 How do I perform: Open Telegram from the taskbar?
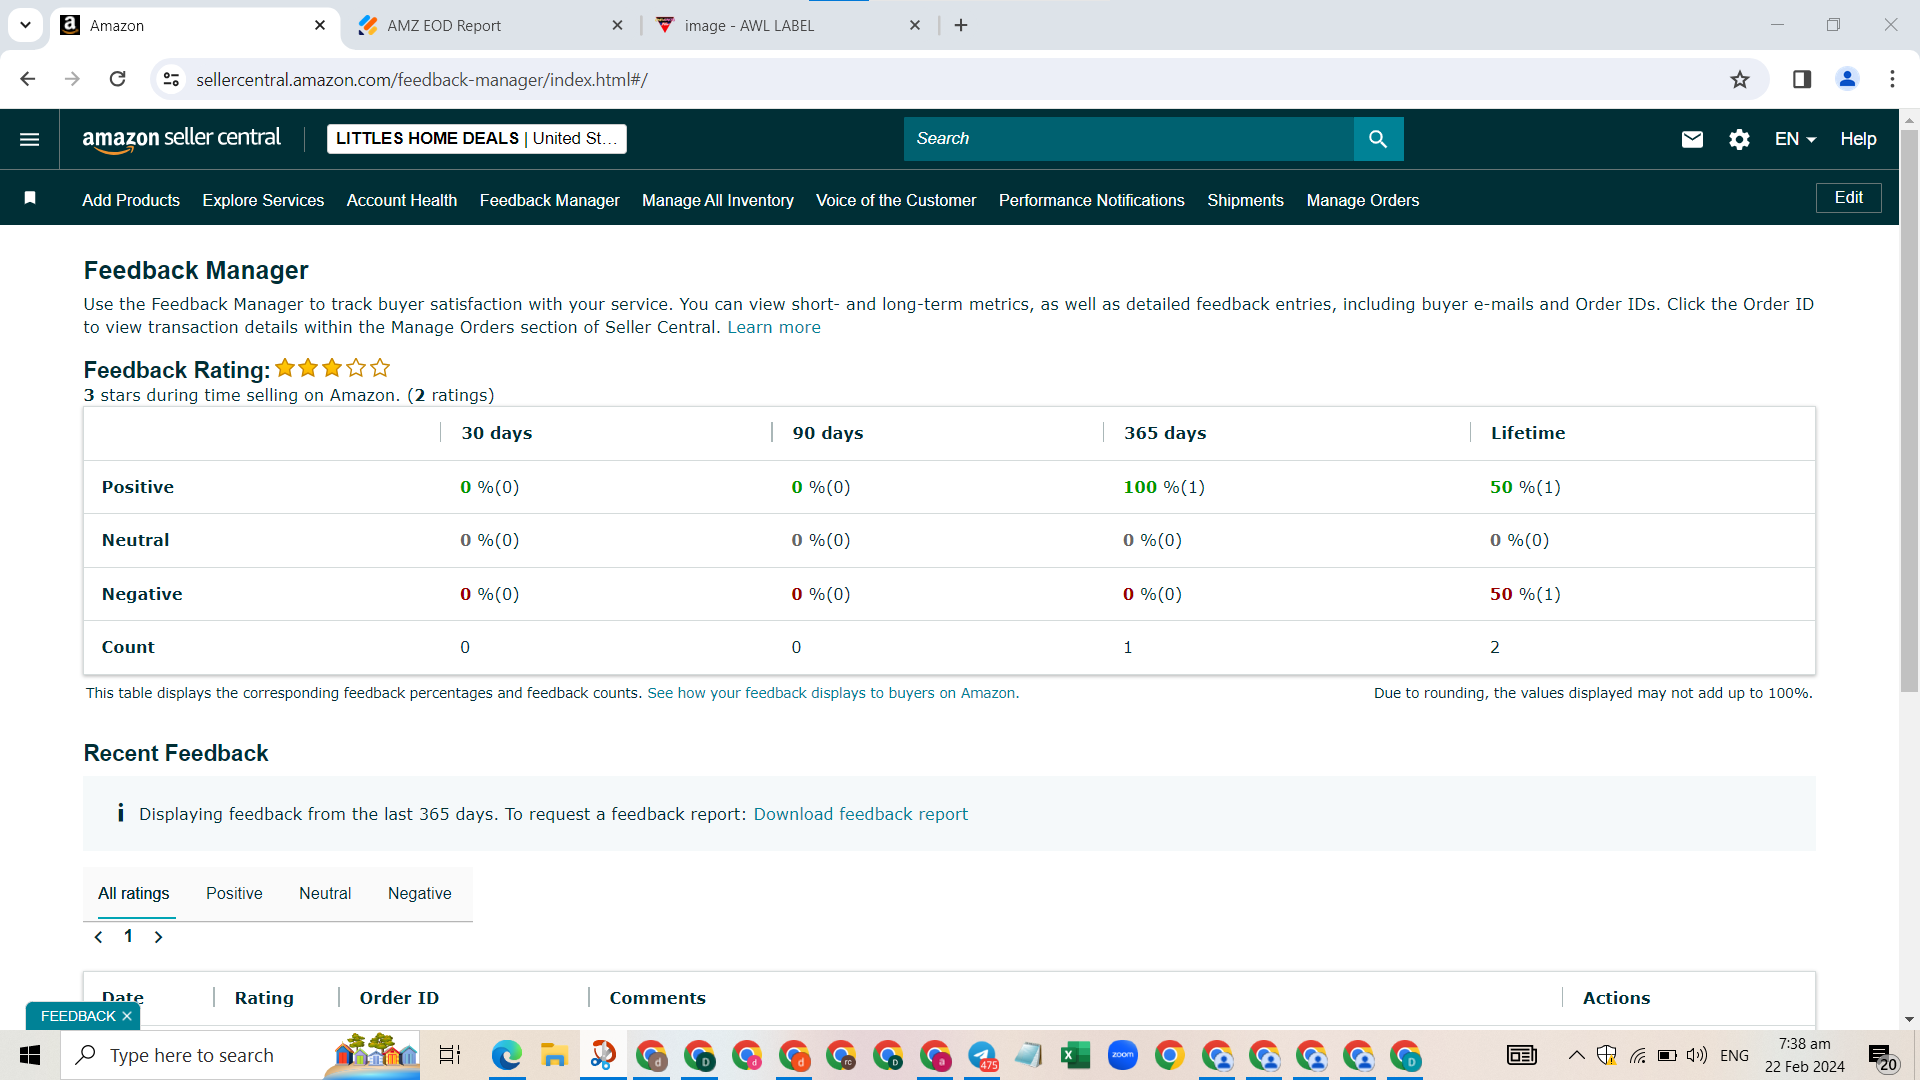982,1055
